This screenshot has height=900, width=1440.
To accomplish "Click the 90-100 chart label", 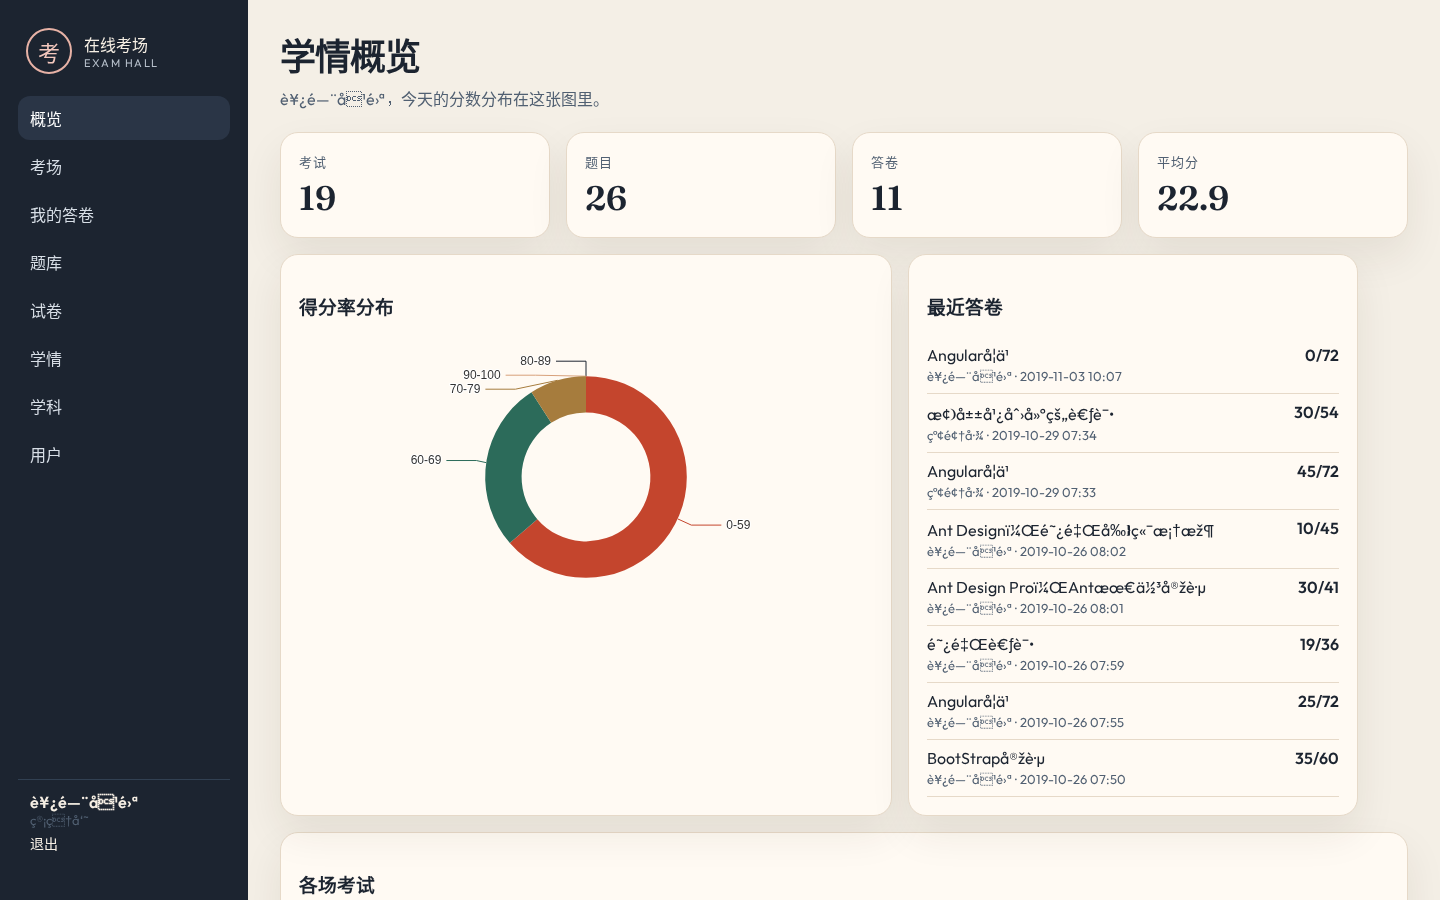I will pyautogui.click(x=482, y=375).
